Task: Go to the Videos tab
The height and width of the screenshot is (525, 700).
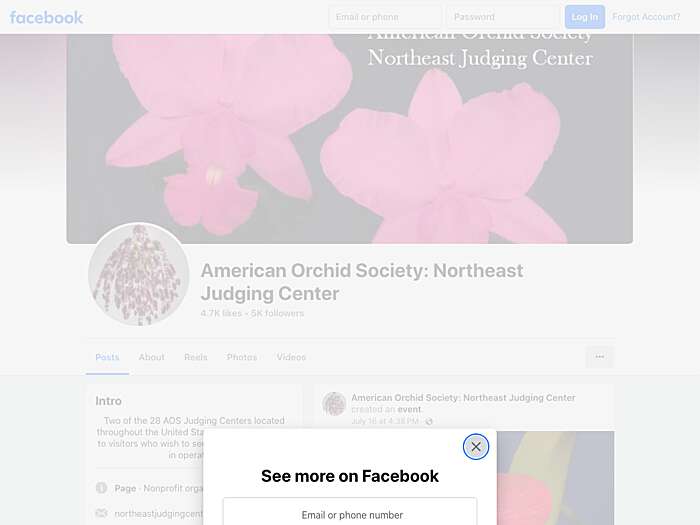Action: [291, 357]
